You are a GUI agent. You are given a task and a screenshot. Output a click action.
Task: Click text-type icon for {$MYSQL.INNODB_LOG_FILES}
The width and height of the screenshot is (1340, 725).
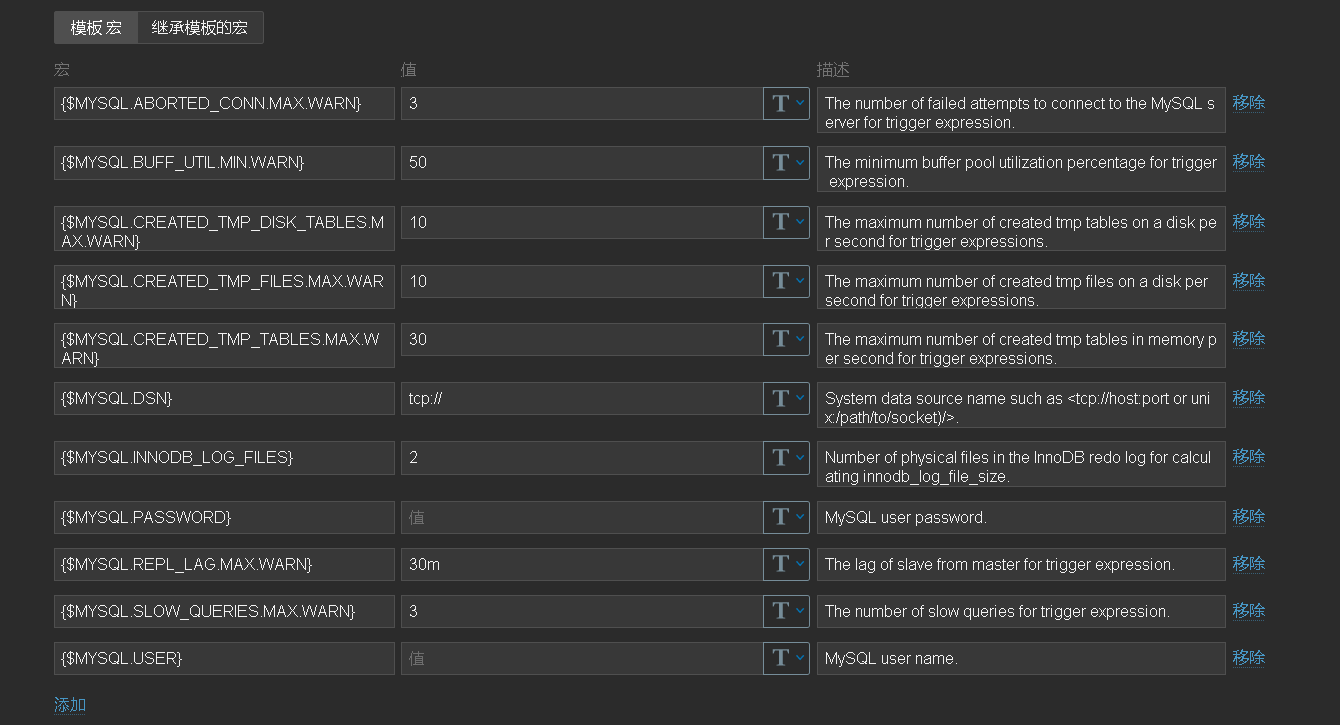click(786, 458)
